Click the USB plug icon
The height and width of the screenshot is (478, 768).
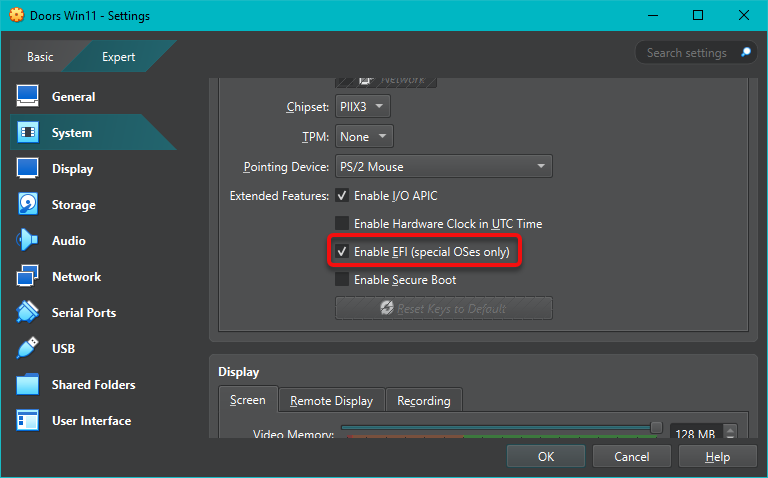point(28,349)
